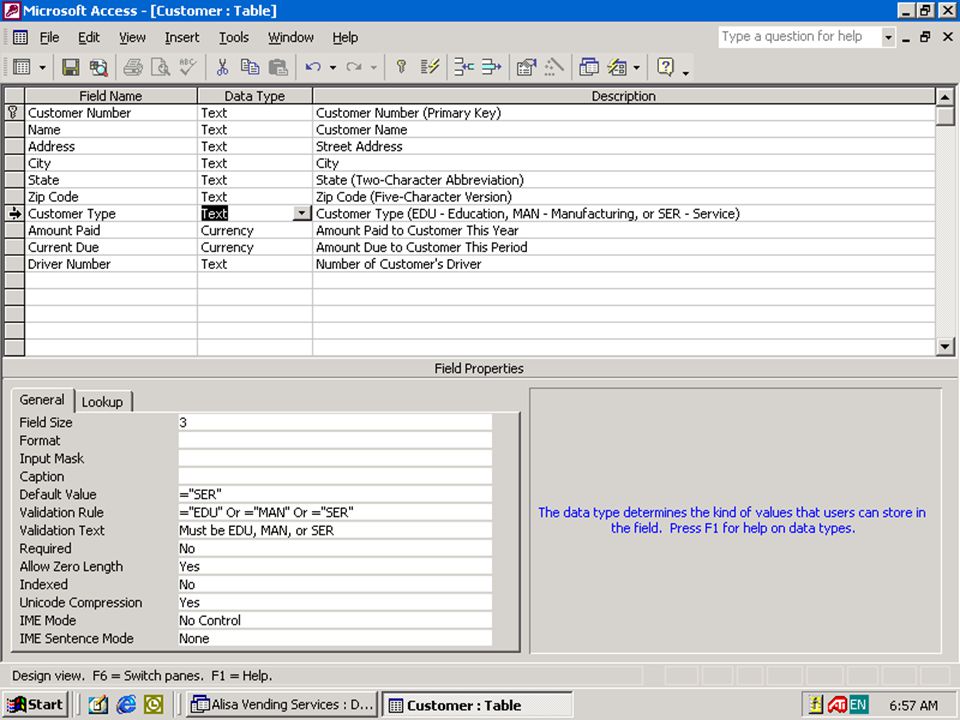Open the Undo history dropdown arrow

point(333,67)
